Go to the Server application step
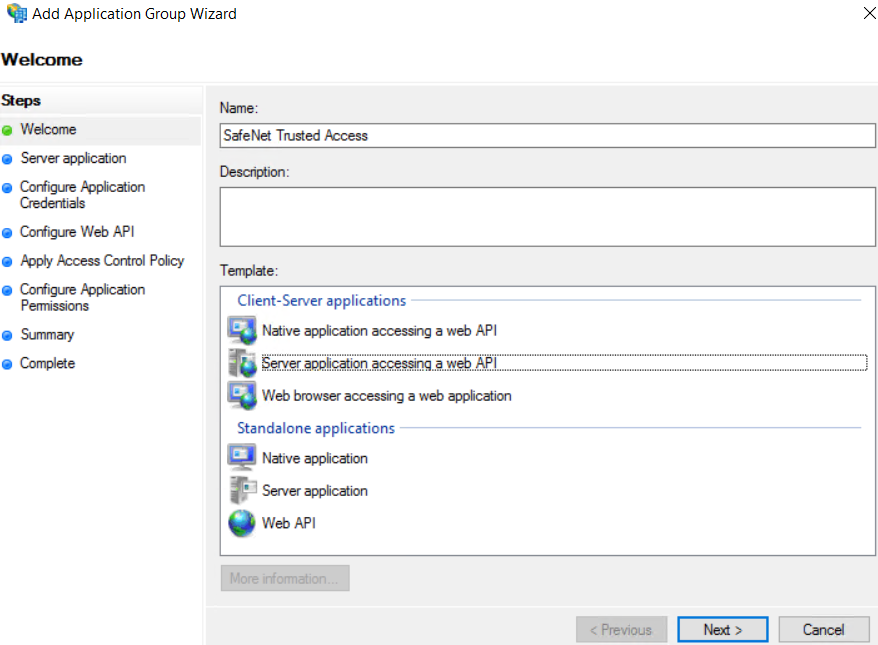This screenshot has height=645, width=878. pos(73,158)
